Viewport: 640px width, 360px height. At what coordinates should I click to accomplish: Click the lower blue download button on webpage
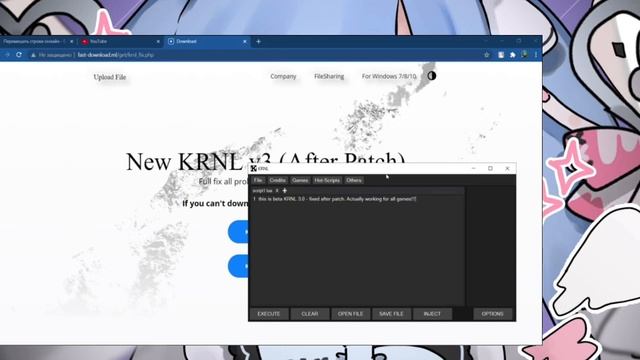tap(238, 266)
